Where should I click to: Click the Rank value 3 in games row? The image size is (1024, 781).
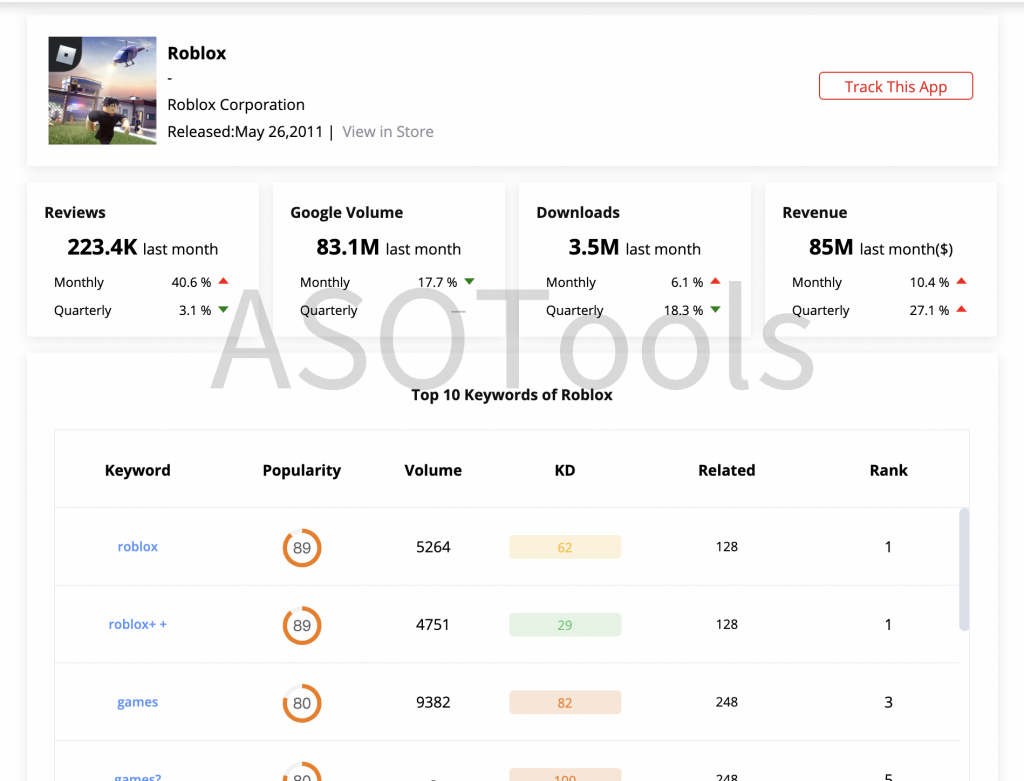click(888, 702)
